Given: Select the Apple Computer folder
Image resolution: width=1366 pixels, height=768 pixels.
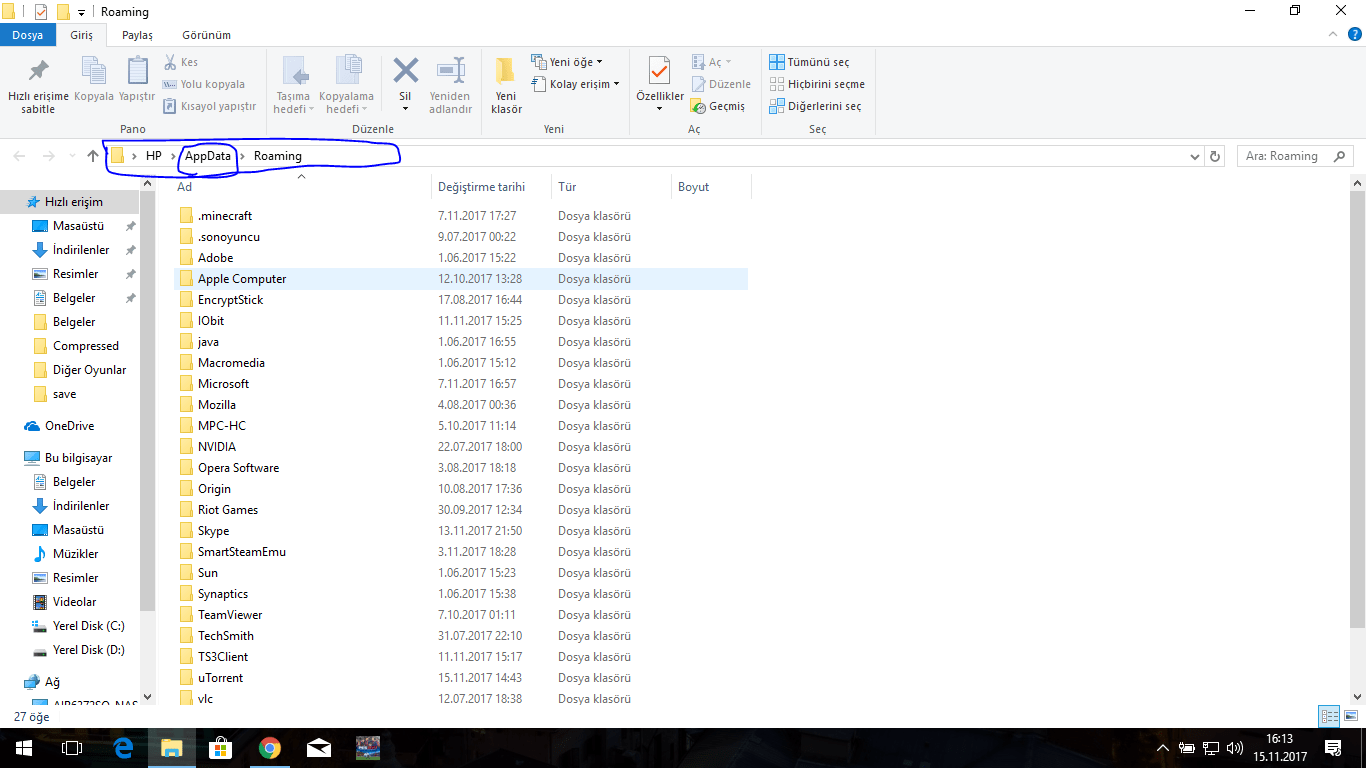Looking at the screenshot, I should [x=242, y=279].
